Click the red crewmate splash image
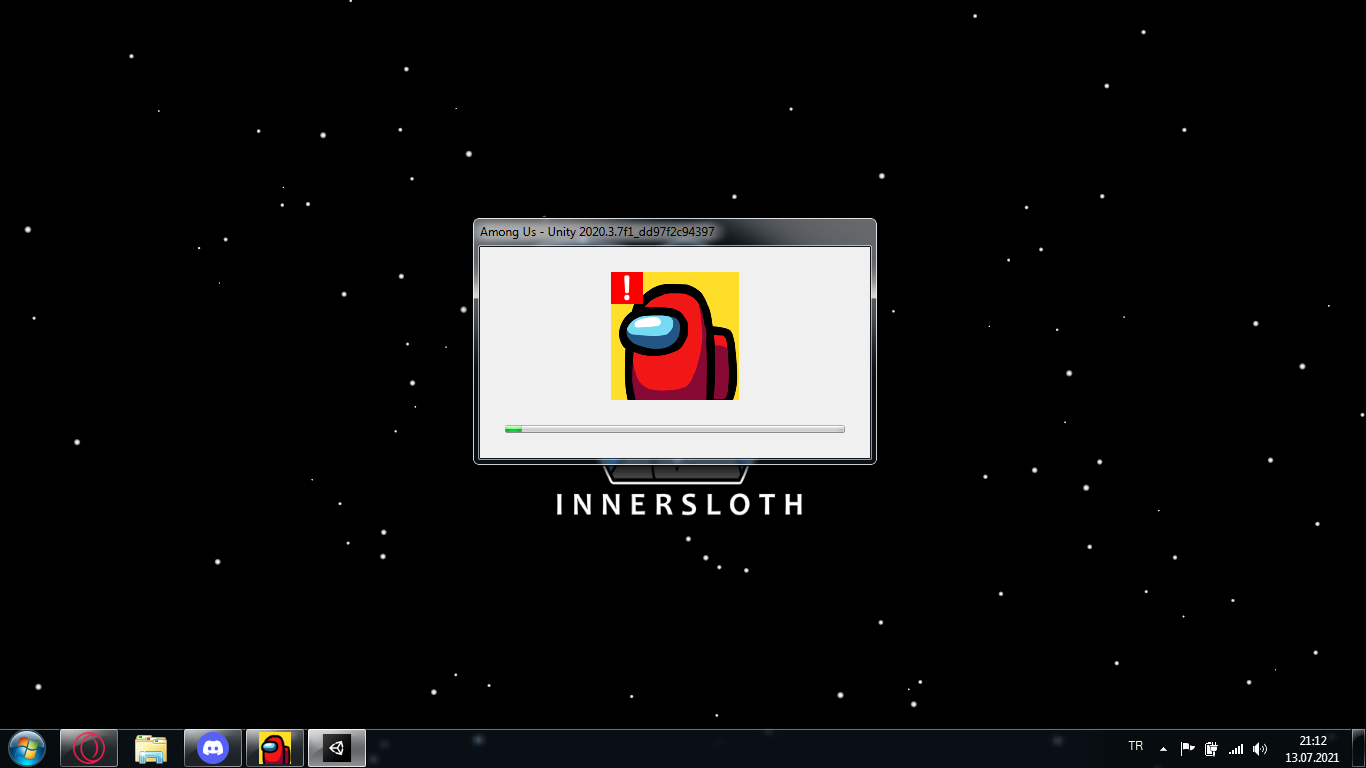The image size is (1366, 768). [675, 336]
